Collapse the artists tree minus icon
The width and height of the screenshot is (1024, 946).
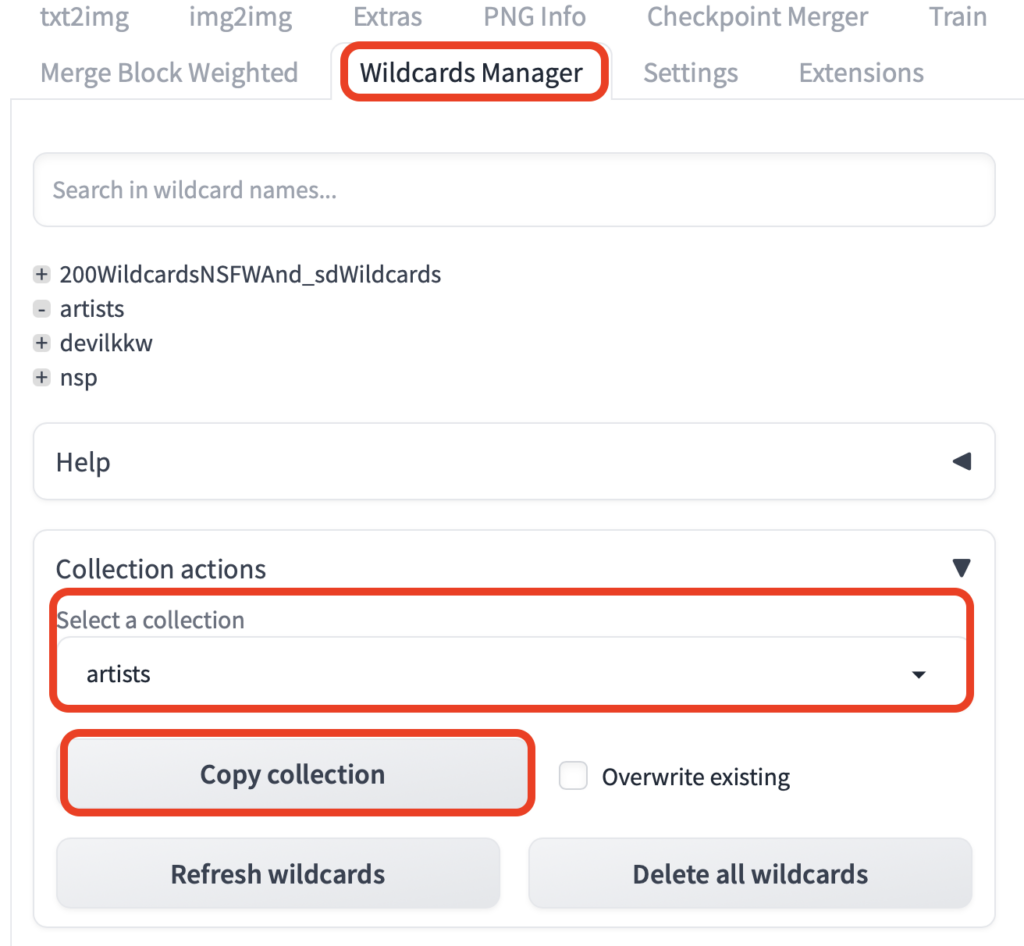tap(42, 309)
